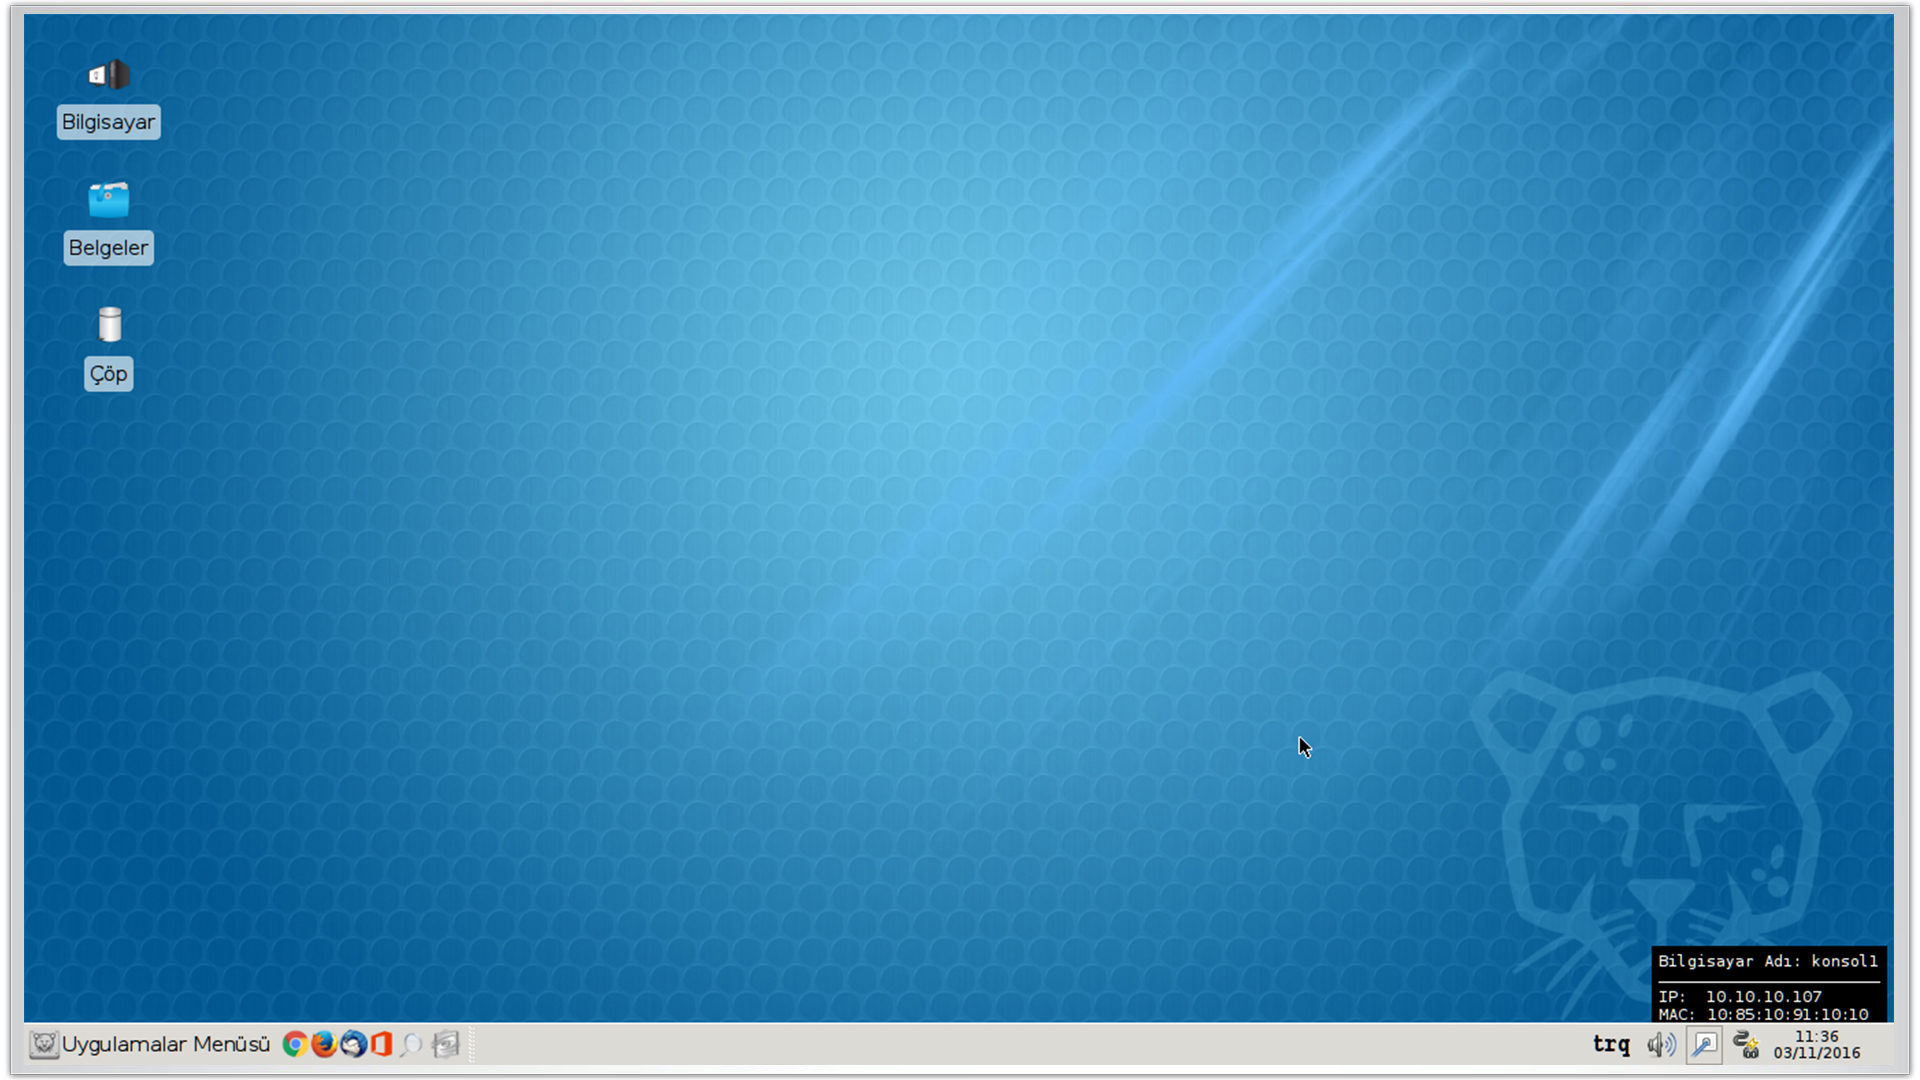Screen dimensions: 1920x1080
Task: Click the panel separator handle after launchers
Action: pyautogui.click(x=472, y=1045)
